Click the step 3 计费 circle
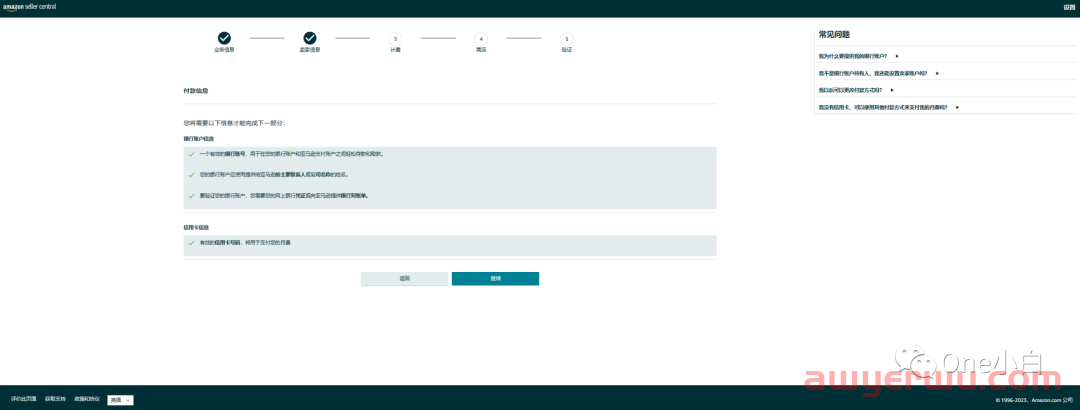The width and height of the screenshot is (1080, 410). point(395,38)
